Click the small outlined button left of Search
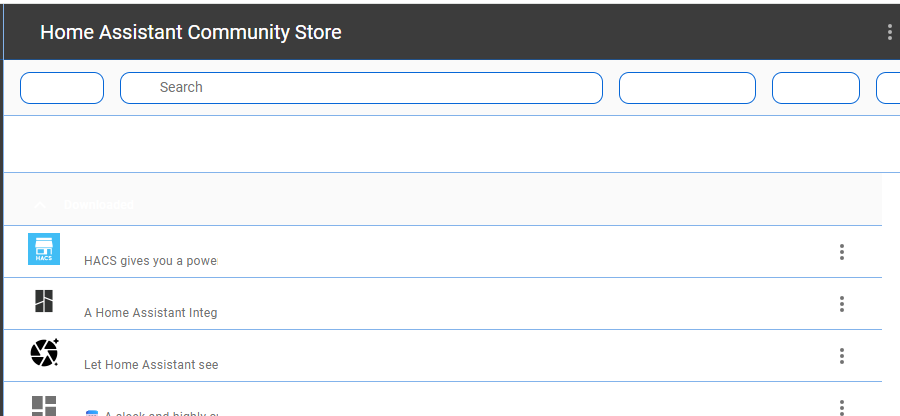This screenshot has width=900, height=416. point(62,88)
